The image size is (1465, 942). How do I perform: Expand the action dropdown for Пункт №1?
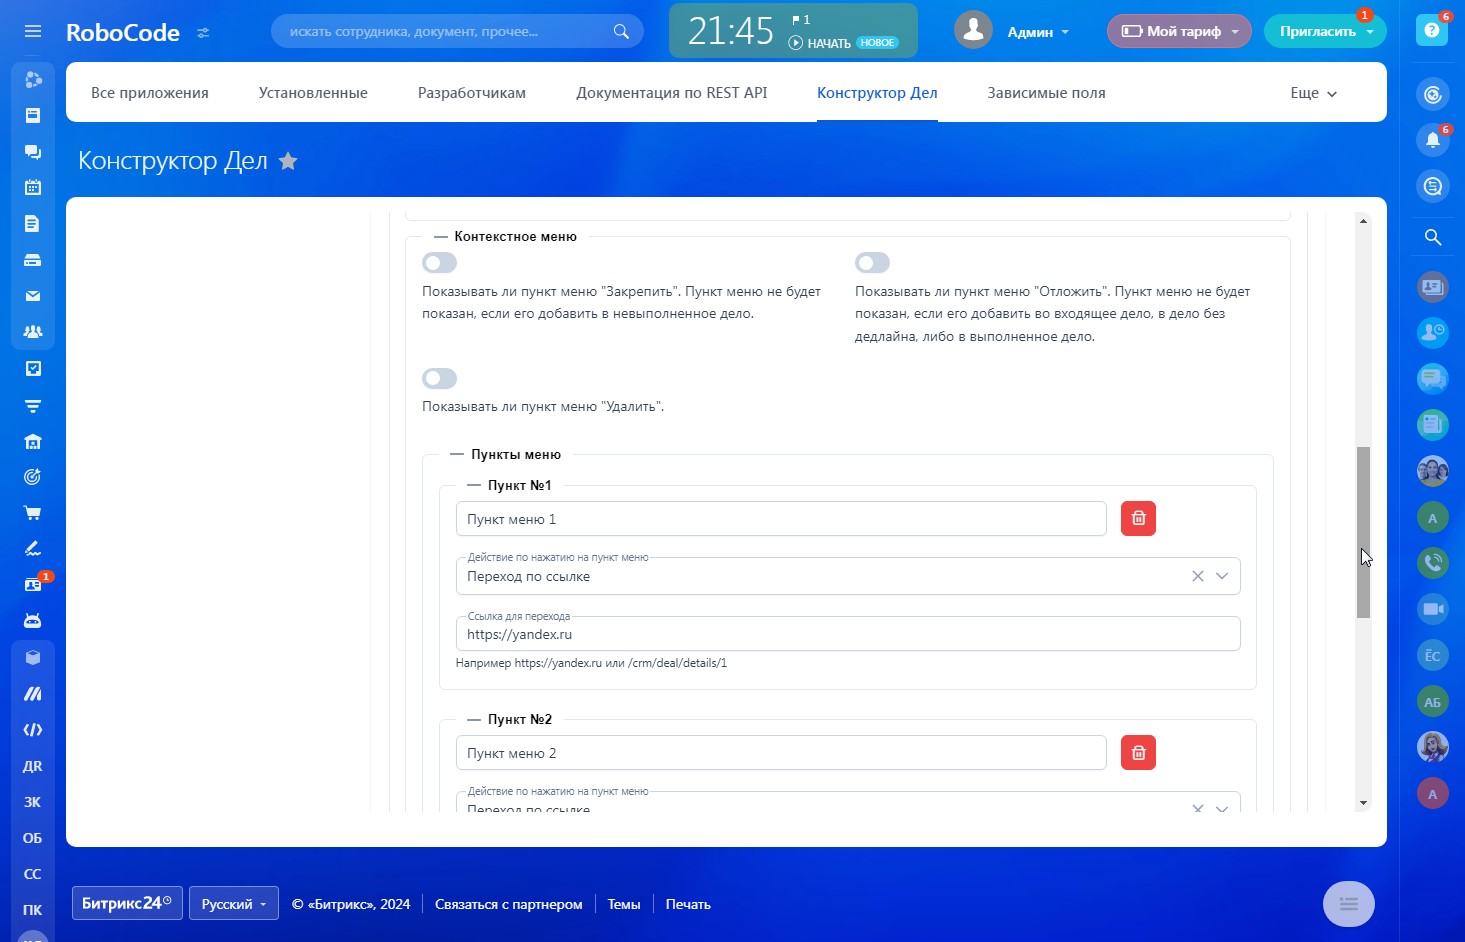click(x=1221, y=576)
